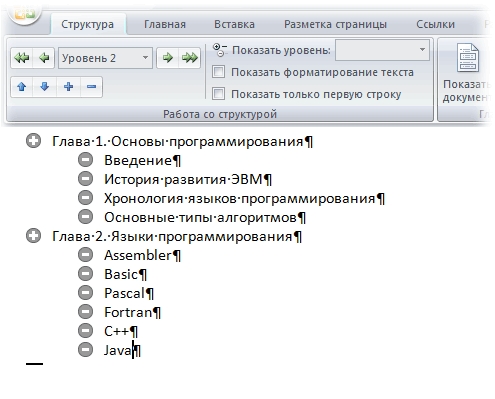
Task: Click the demote right green arrow
Action: (x=168, y=58)
